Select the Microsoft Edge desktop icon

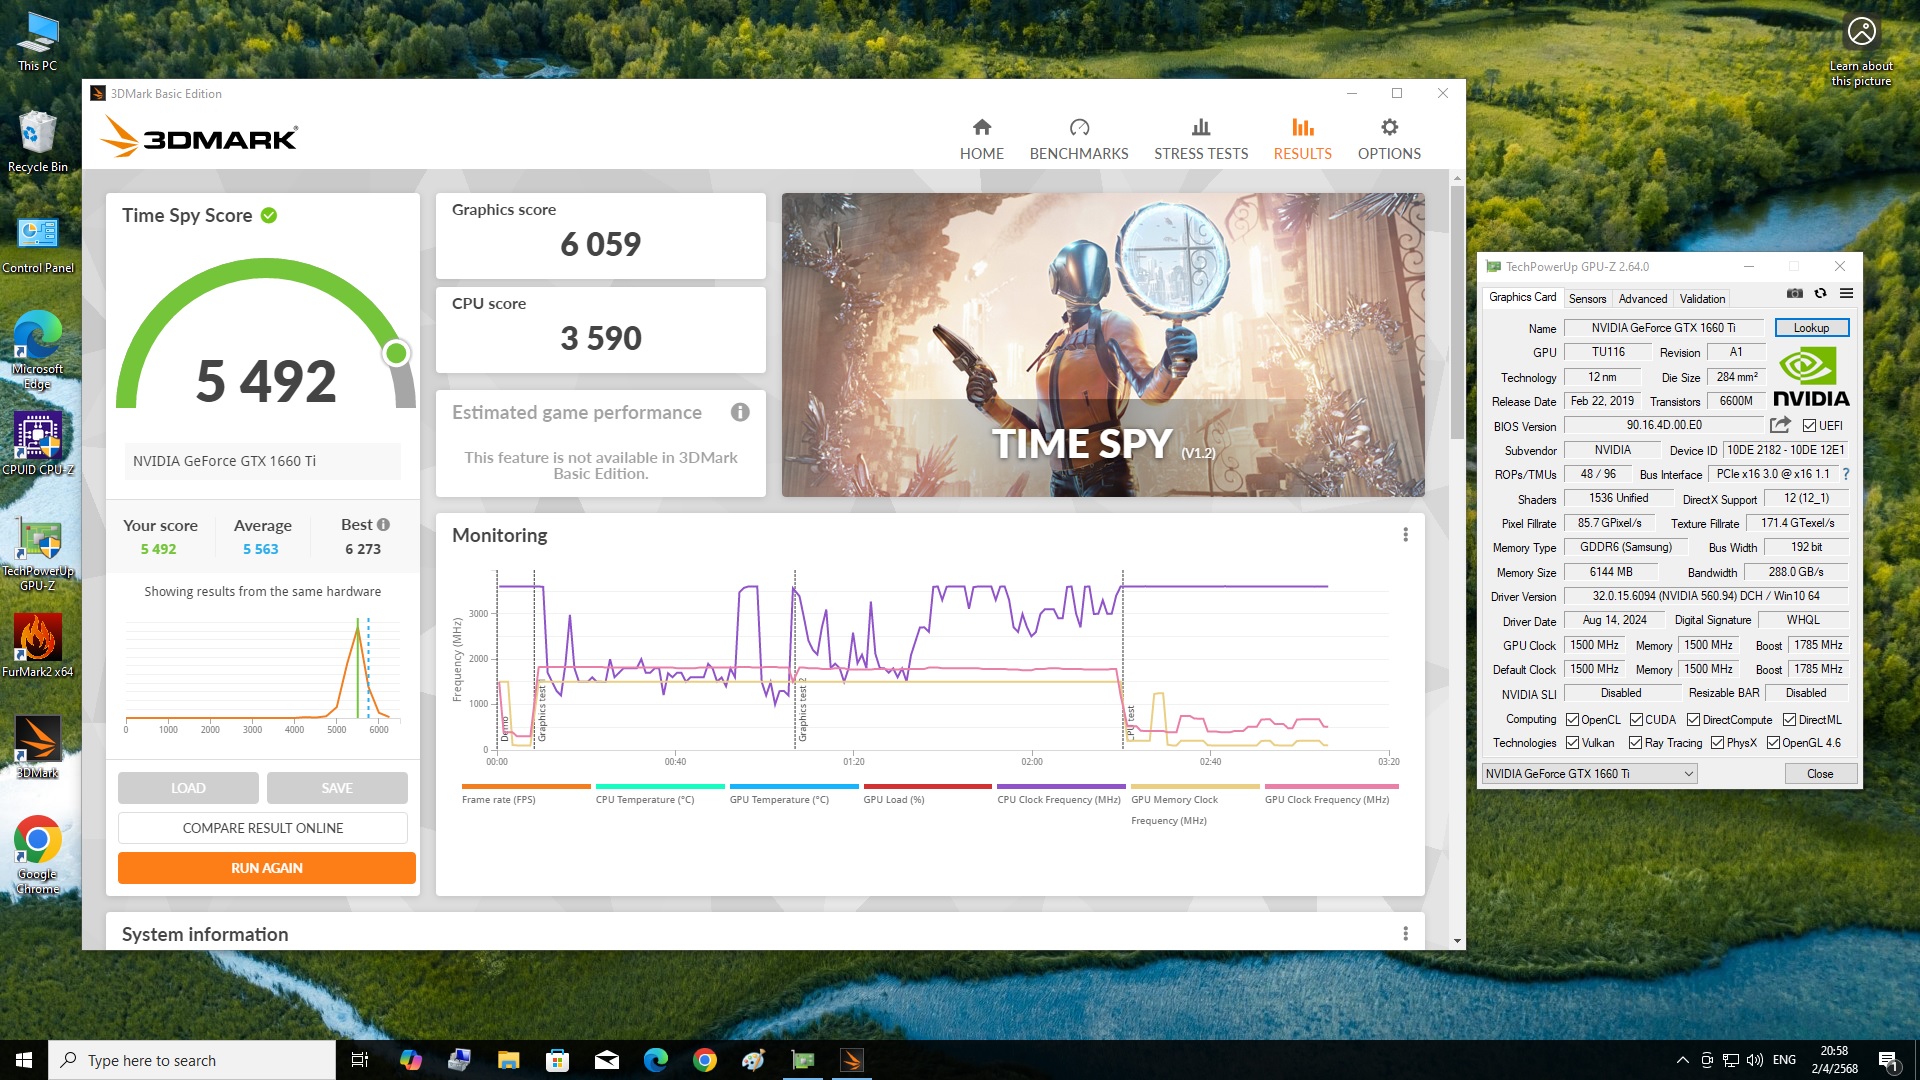37,348
